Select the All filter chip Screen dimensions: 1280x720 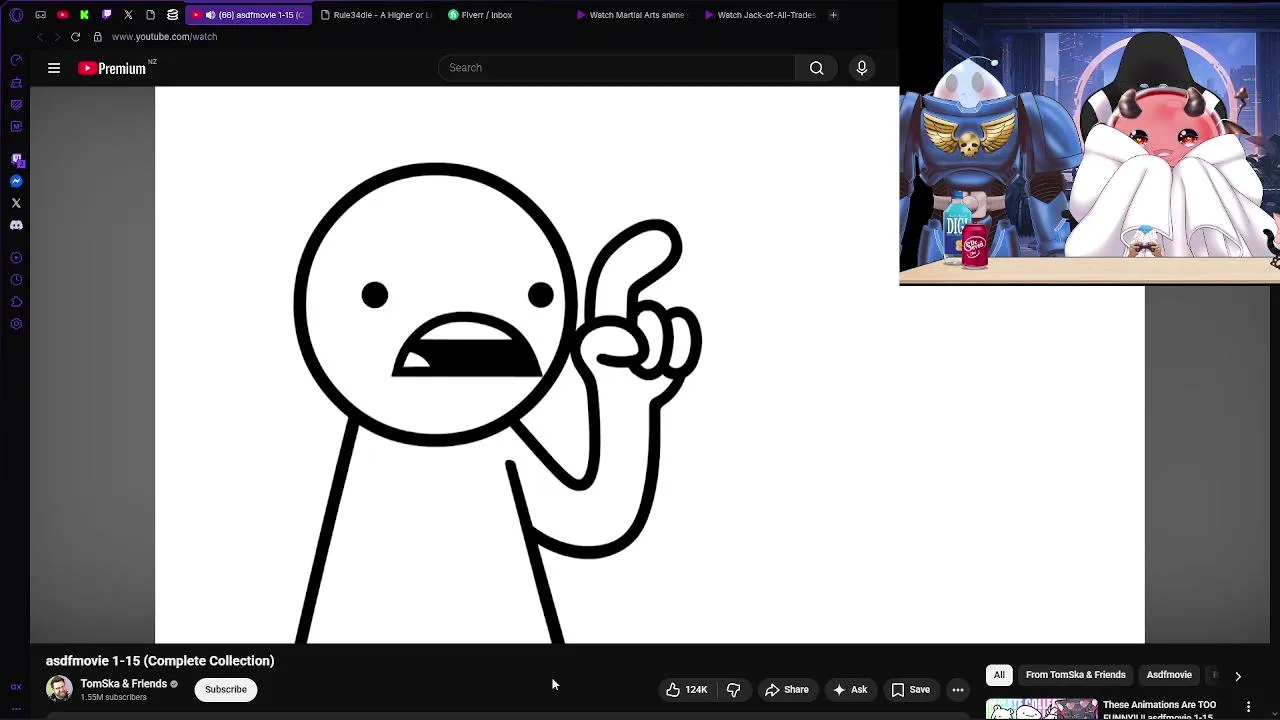click(x=999, y=675)
